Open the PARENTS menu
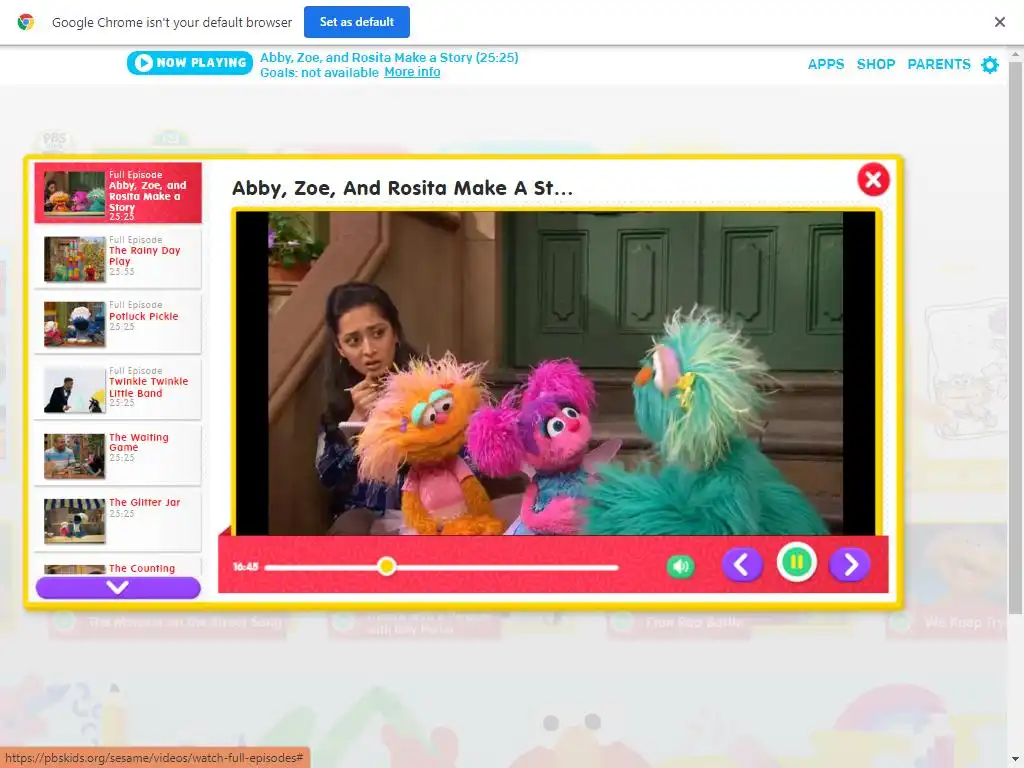The width and height of the screenshot is (1024, 768). [938, 64]
